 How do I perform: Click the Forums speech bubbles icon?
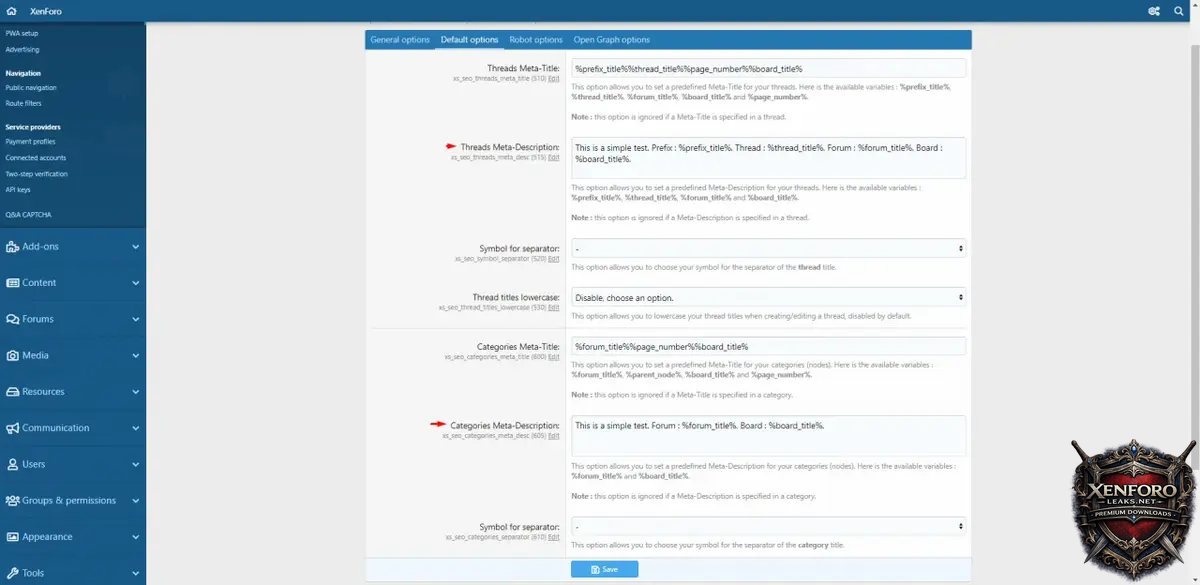point(13,319)
